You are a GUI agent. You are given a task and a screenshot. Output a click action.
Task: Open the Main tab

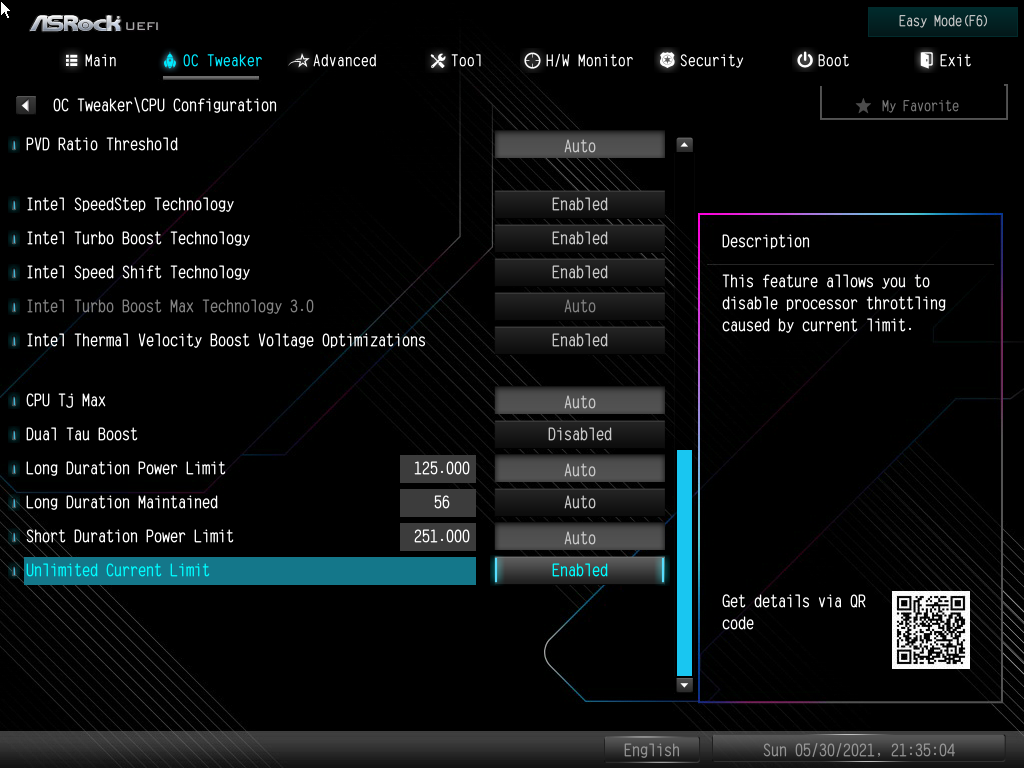click(91, 61)
